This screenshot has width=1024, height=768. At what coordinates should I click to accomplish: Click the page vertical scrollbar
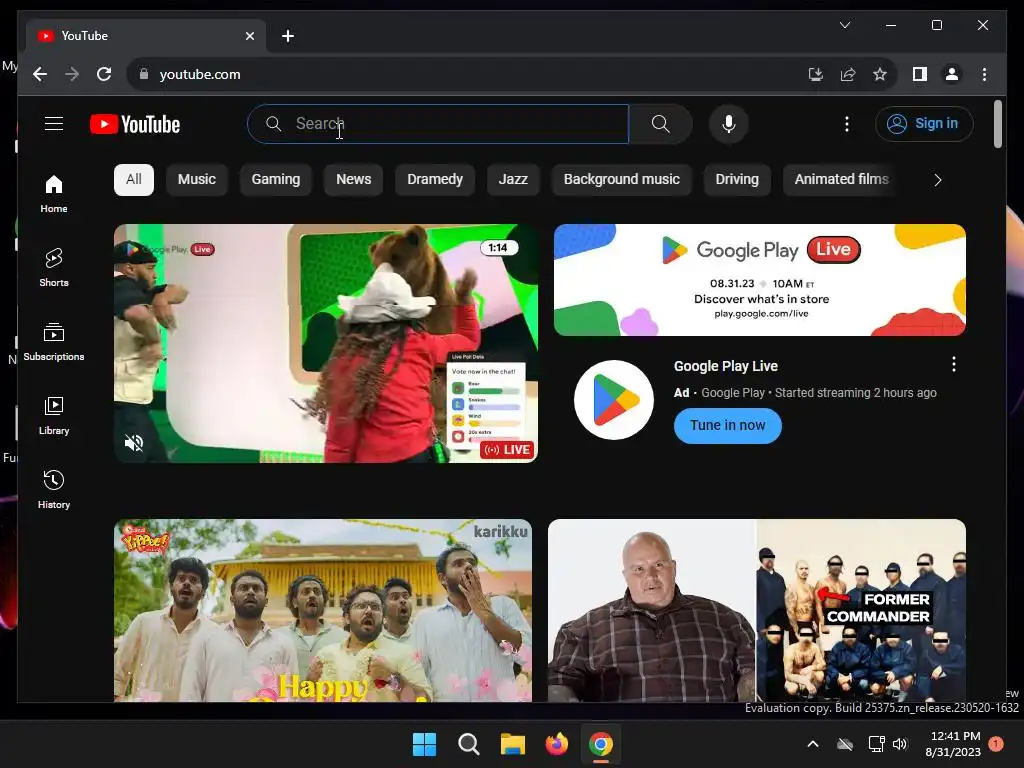tap(997, 124)
